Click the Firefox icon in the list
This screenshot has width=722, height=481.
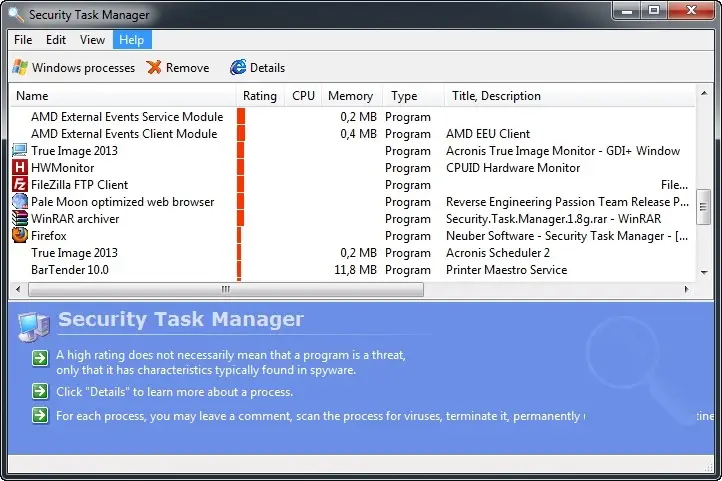(19, 236)
